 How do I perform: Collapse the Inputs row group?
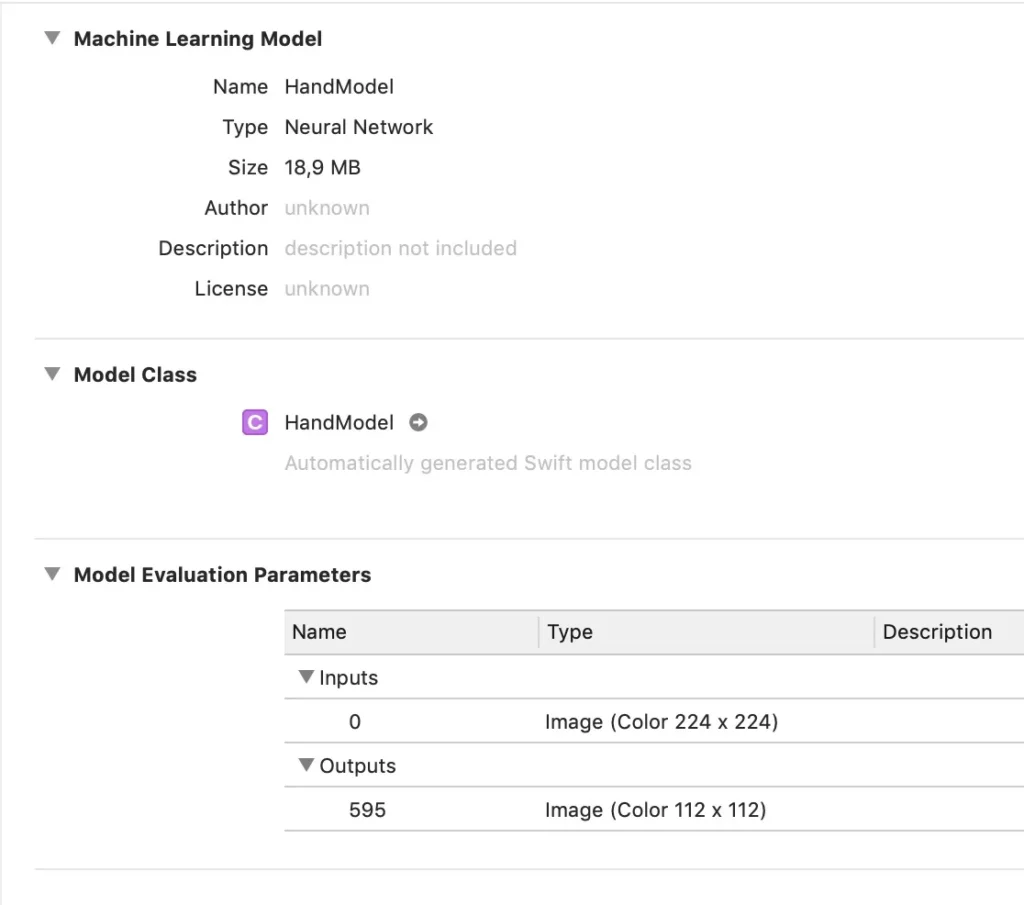(x=306, y=677)
